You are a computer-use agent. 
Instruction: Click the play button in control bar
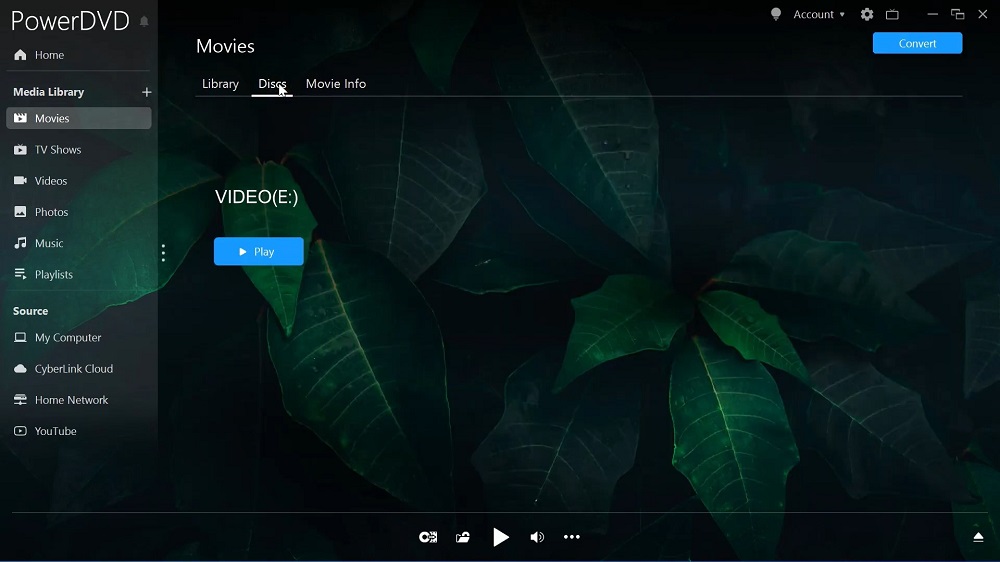click(x=501, y=537)
